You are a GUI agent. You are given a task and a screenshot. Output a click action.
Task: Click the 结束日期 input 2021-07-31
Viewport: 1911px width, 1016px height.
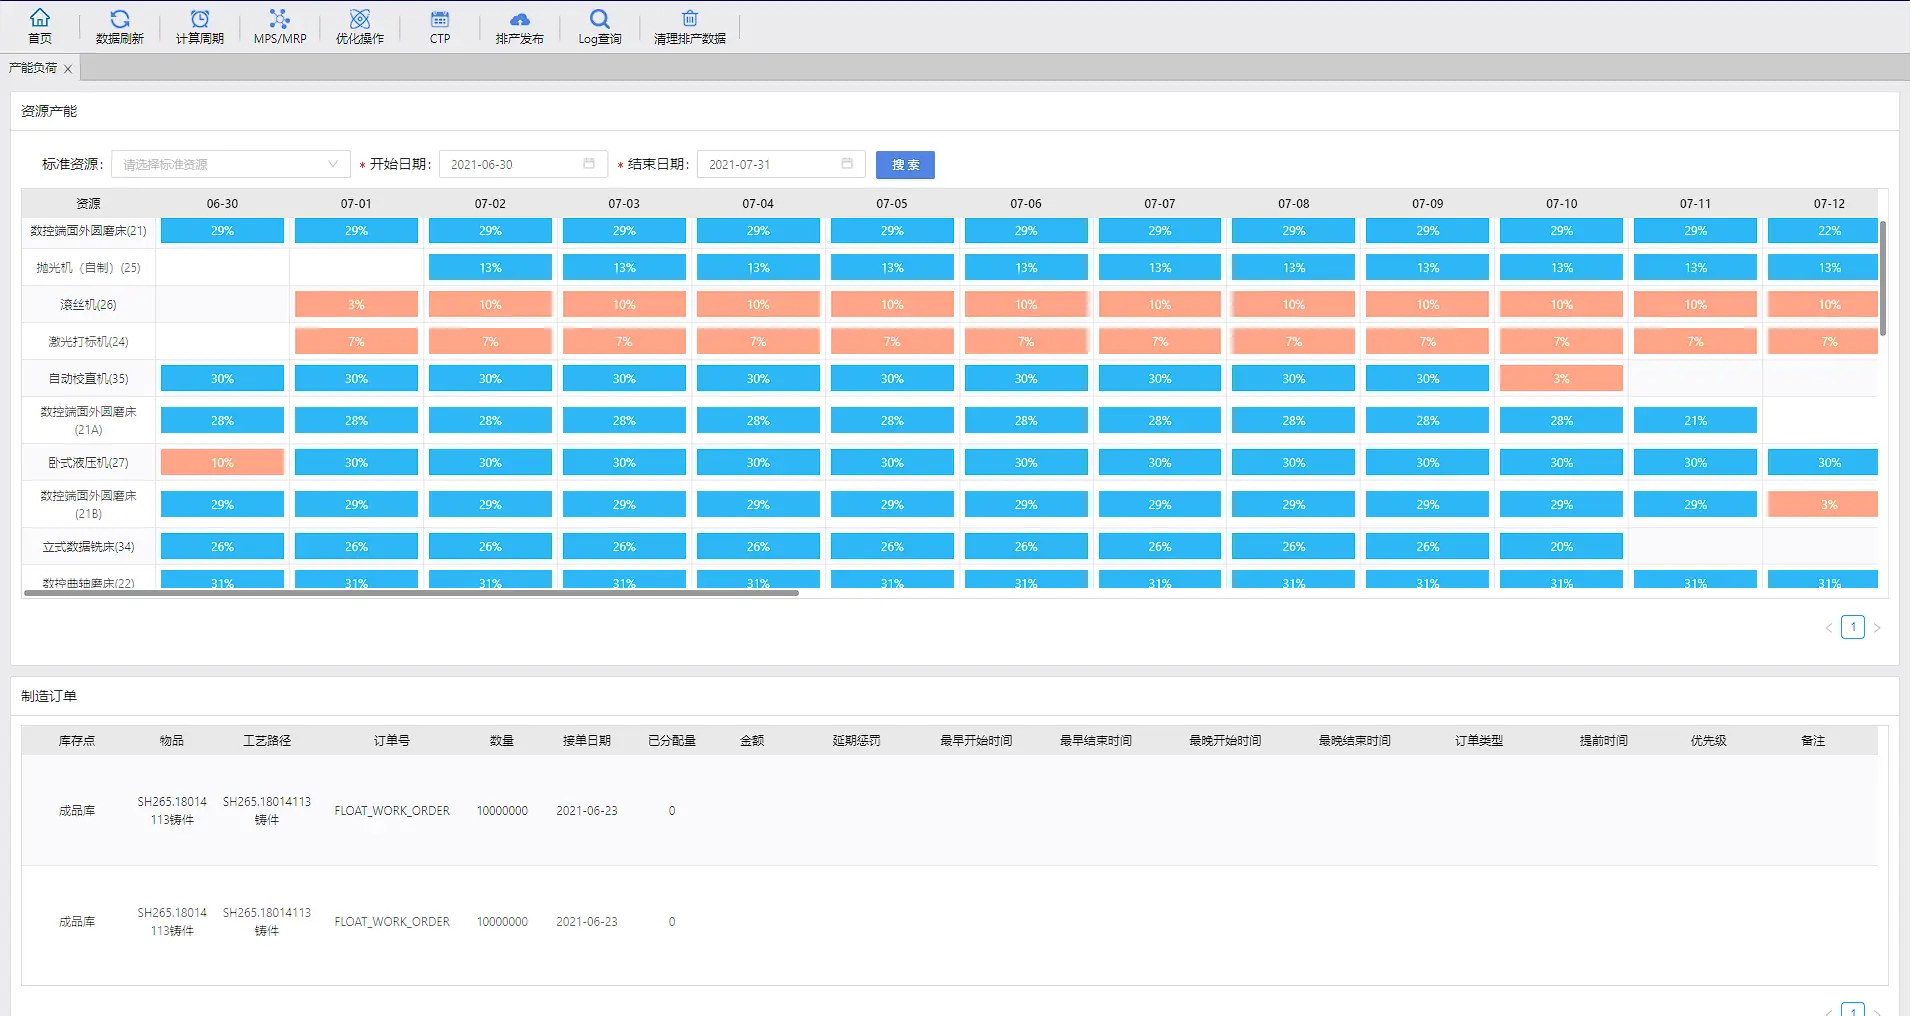pos(781,164)
